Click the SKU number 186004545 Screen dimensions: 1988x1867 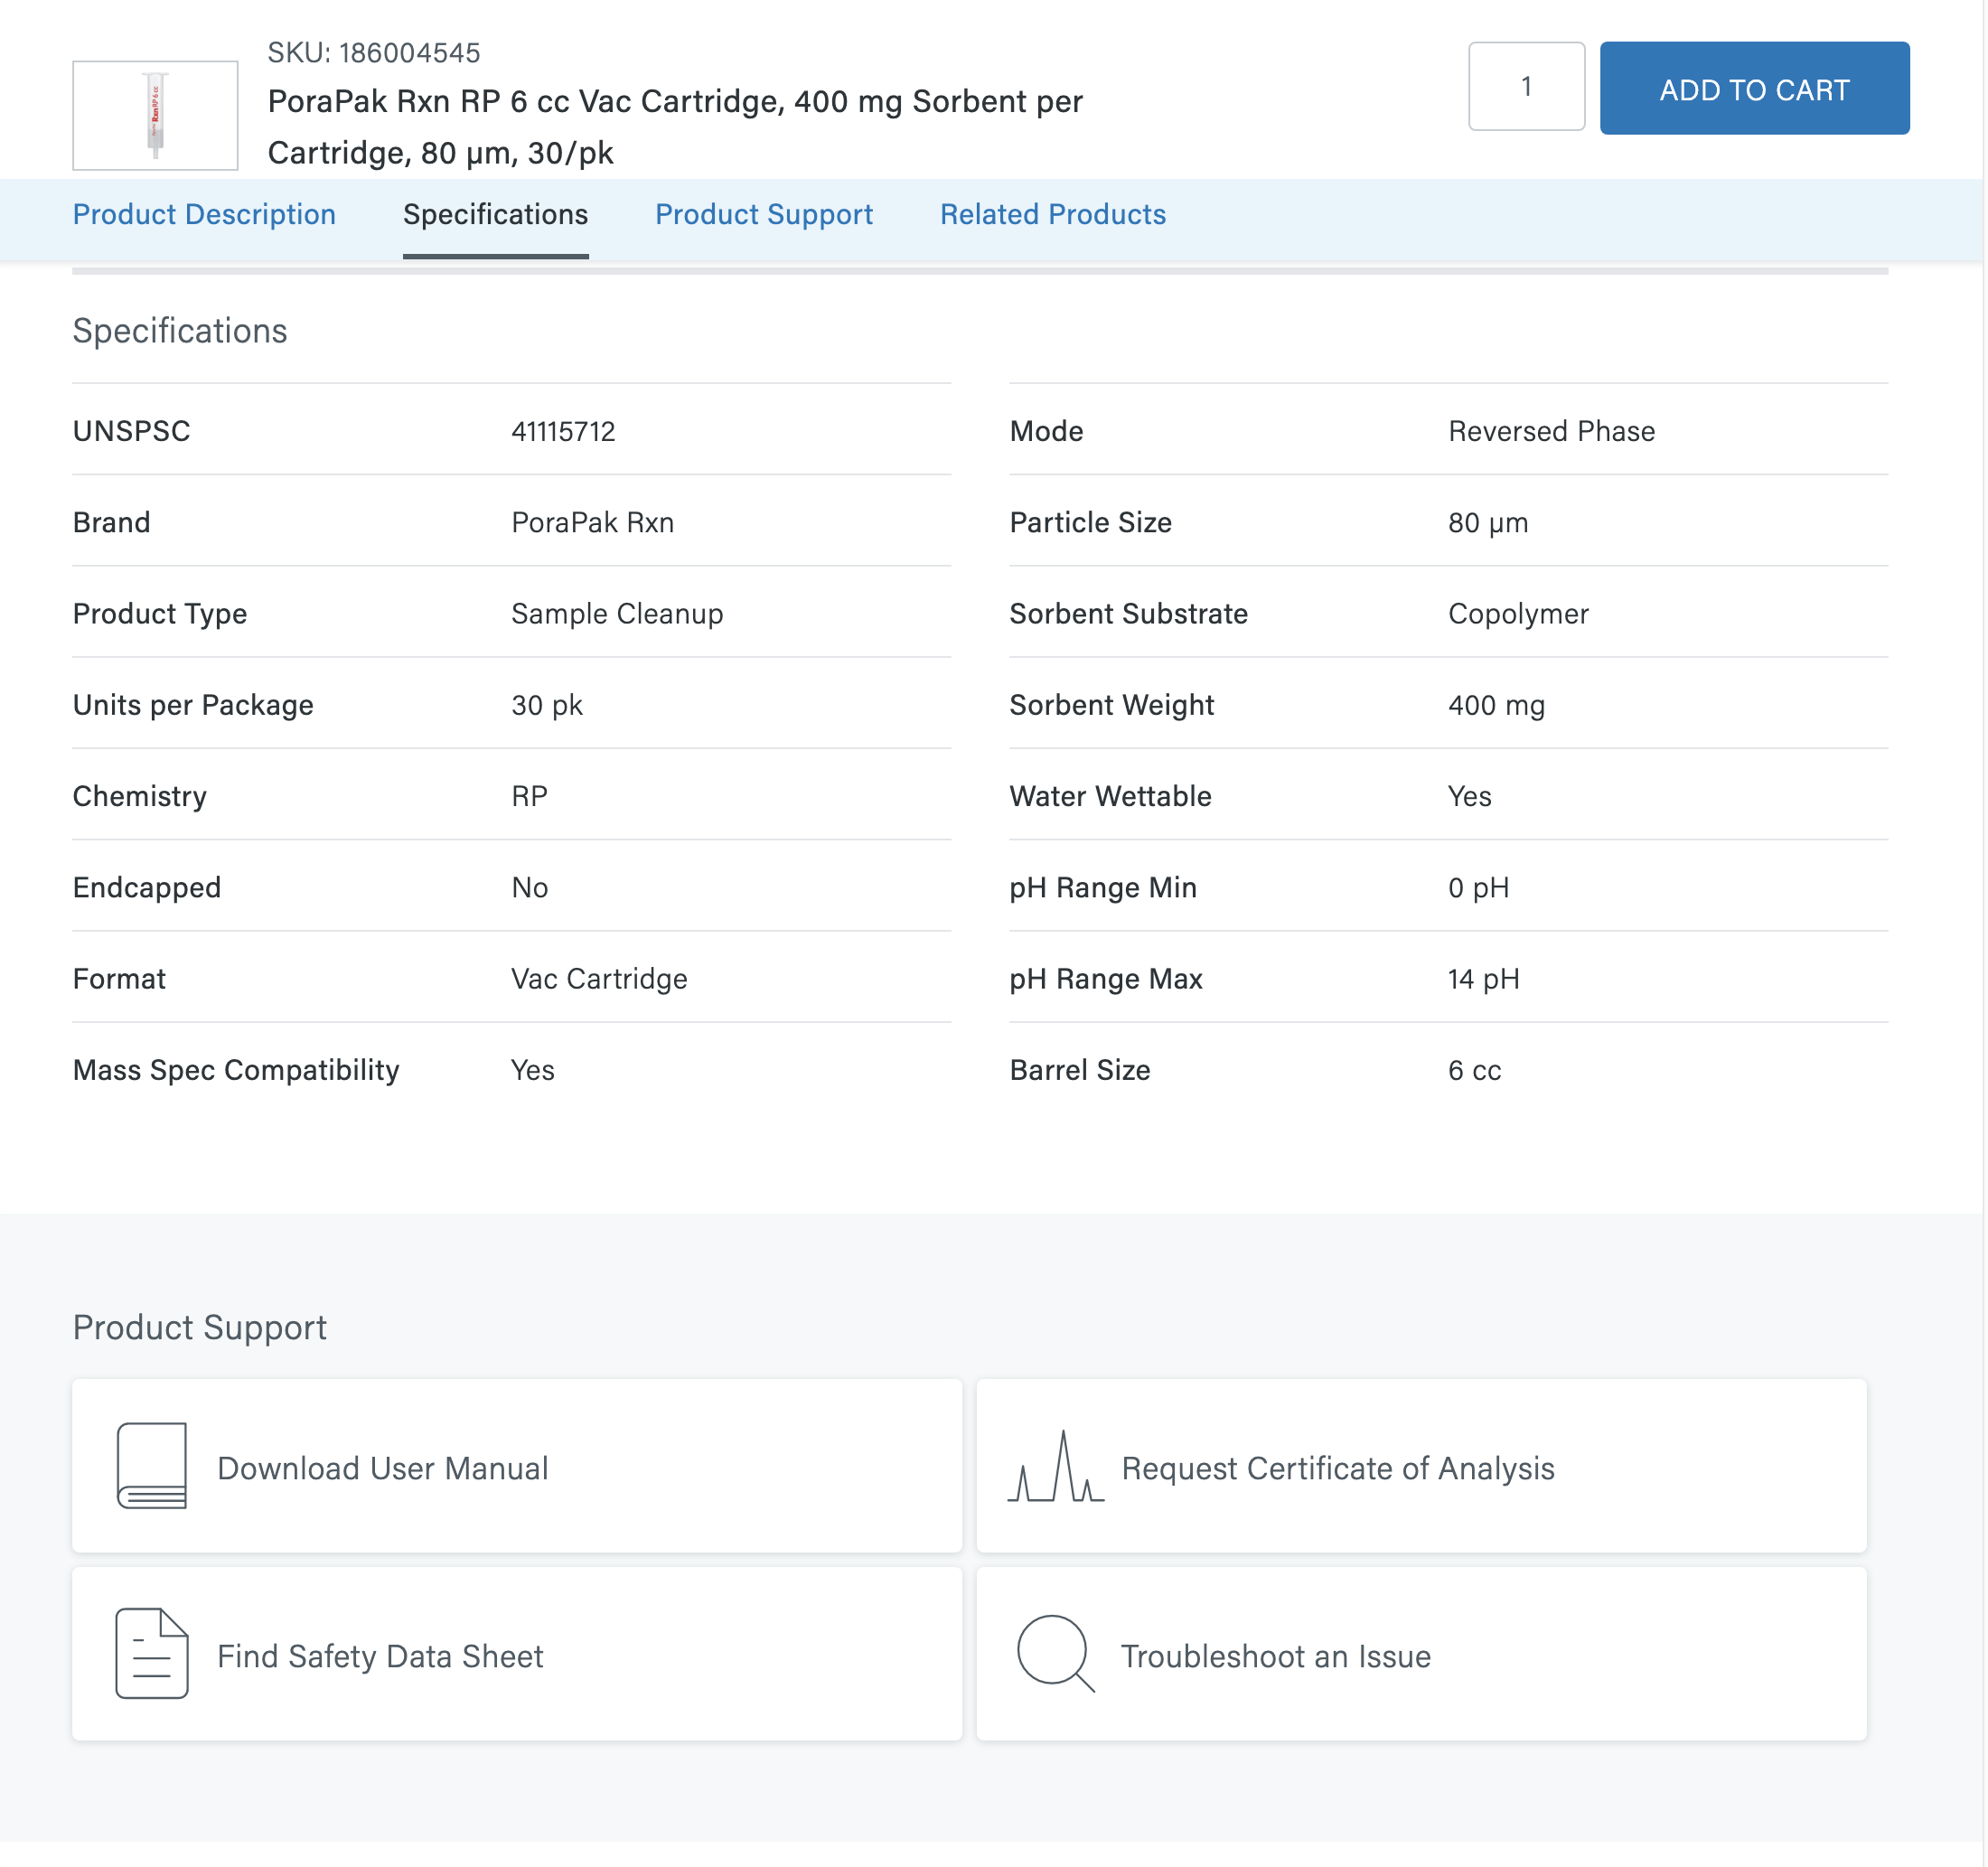[x=409, y=53]
